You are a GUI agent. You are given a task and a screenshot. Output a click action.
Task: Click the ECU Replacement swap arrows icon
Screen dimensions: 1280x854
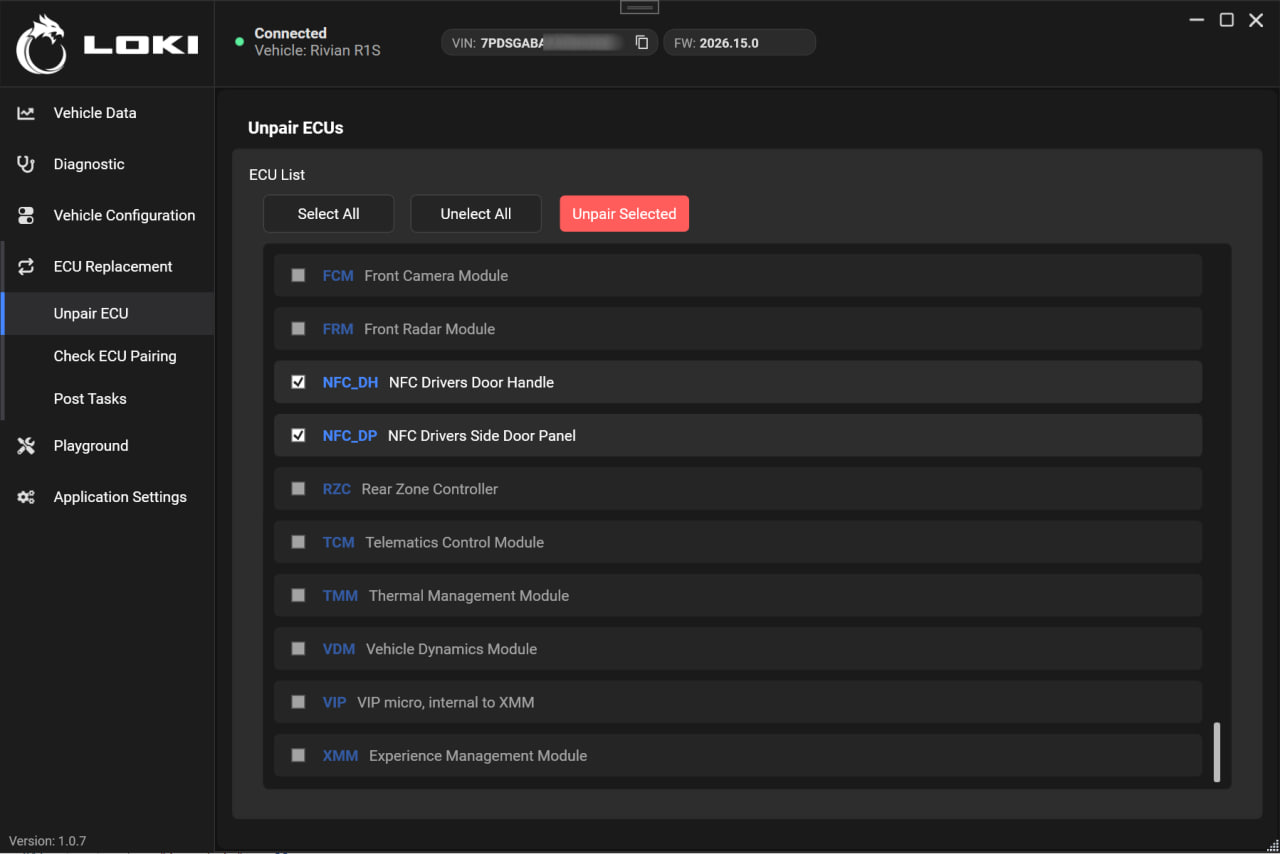click(26, 267)
